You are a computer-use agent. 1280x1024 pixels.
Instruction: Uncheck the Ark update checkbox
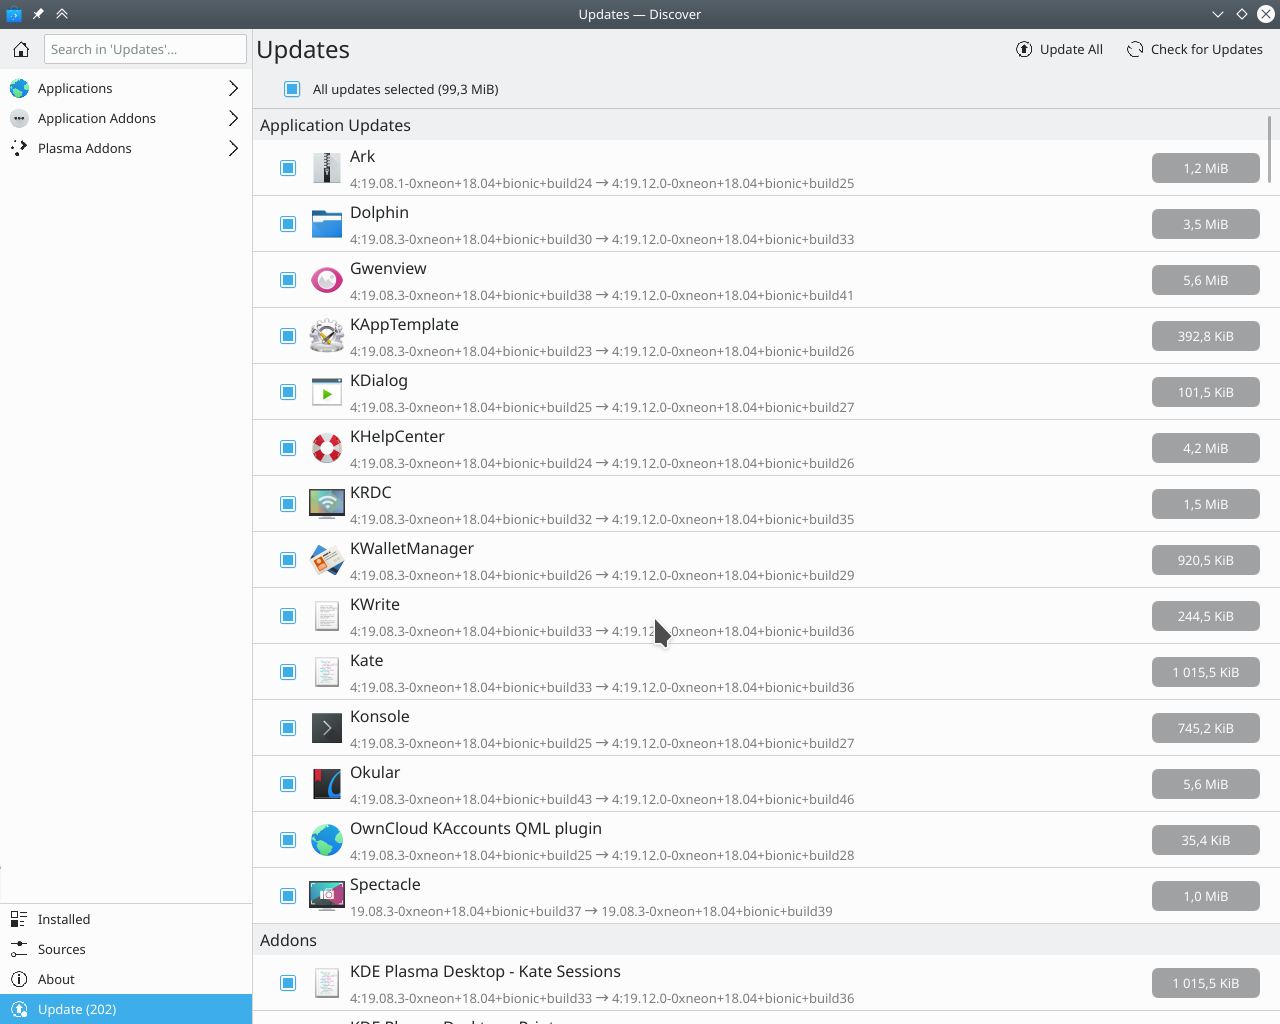[x=288, y=168]
